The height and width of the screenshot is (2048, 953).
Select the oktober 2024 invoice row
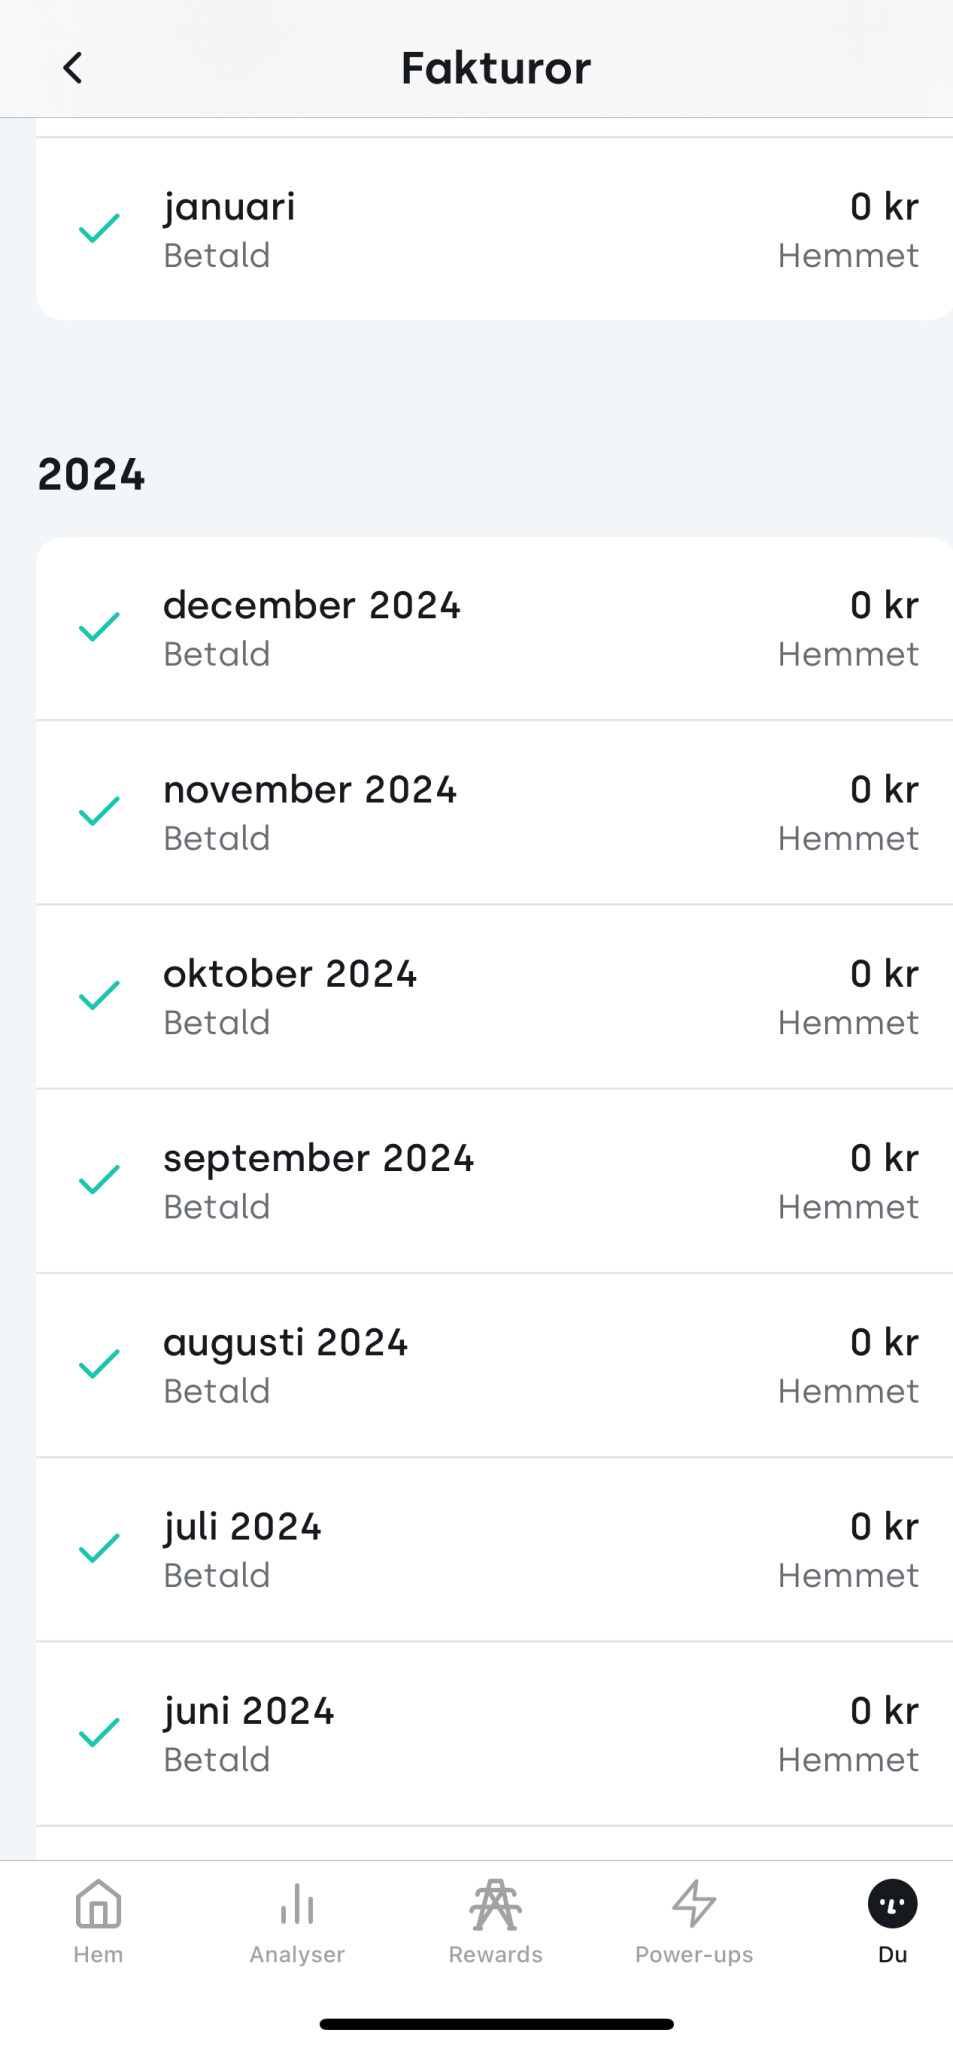click(x=494, y=997)
